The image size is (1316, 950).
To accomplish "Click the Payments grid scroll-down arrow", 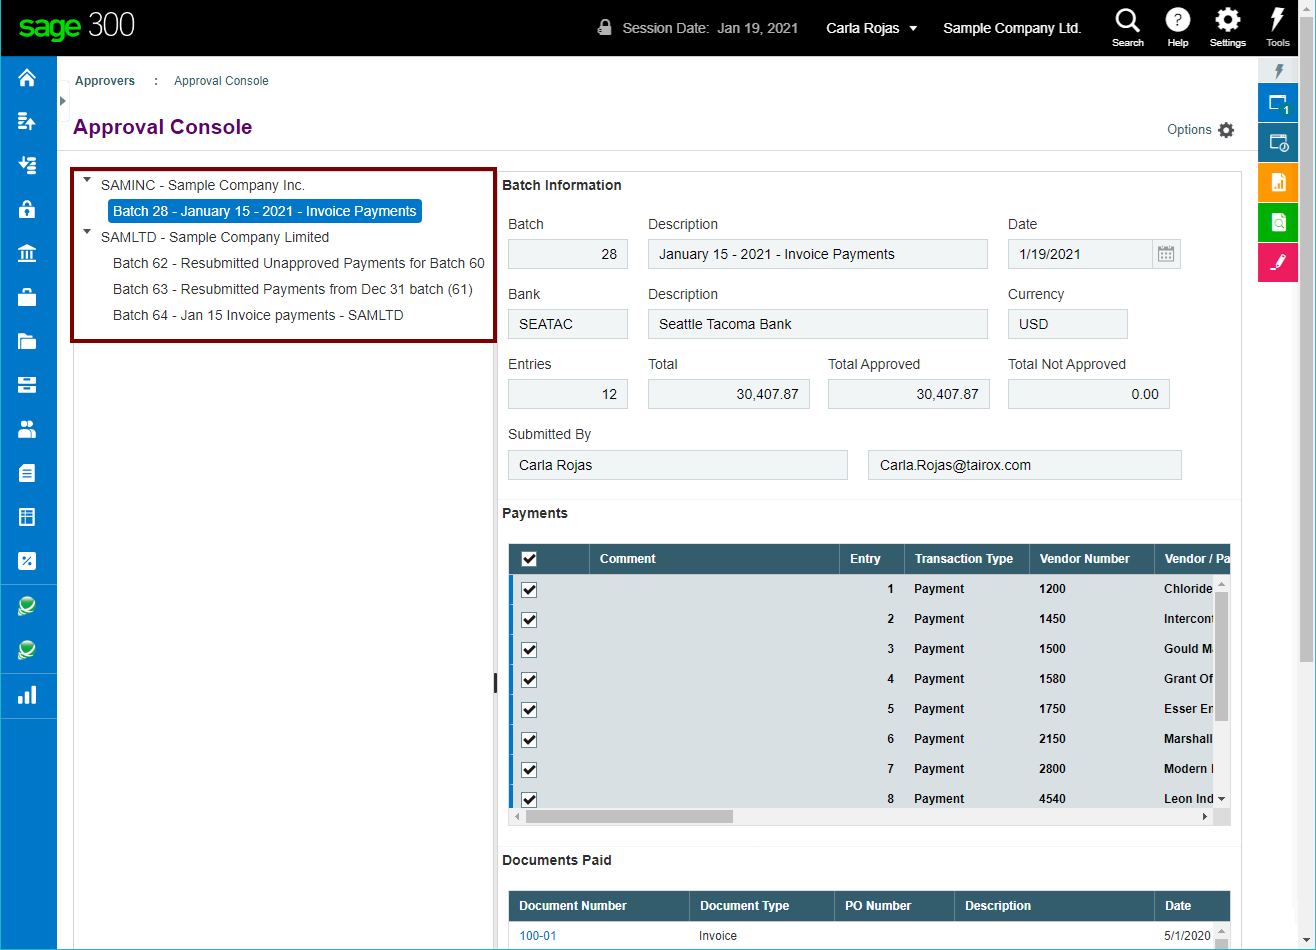I will click(1221, 799).
